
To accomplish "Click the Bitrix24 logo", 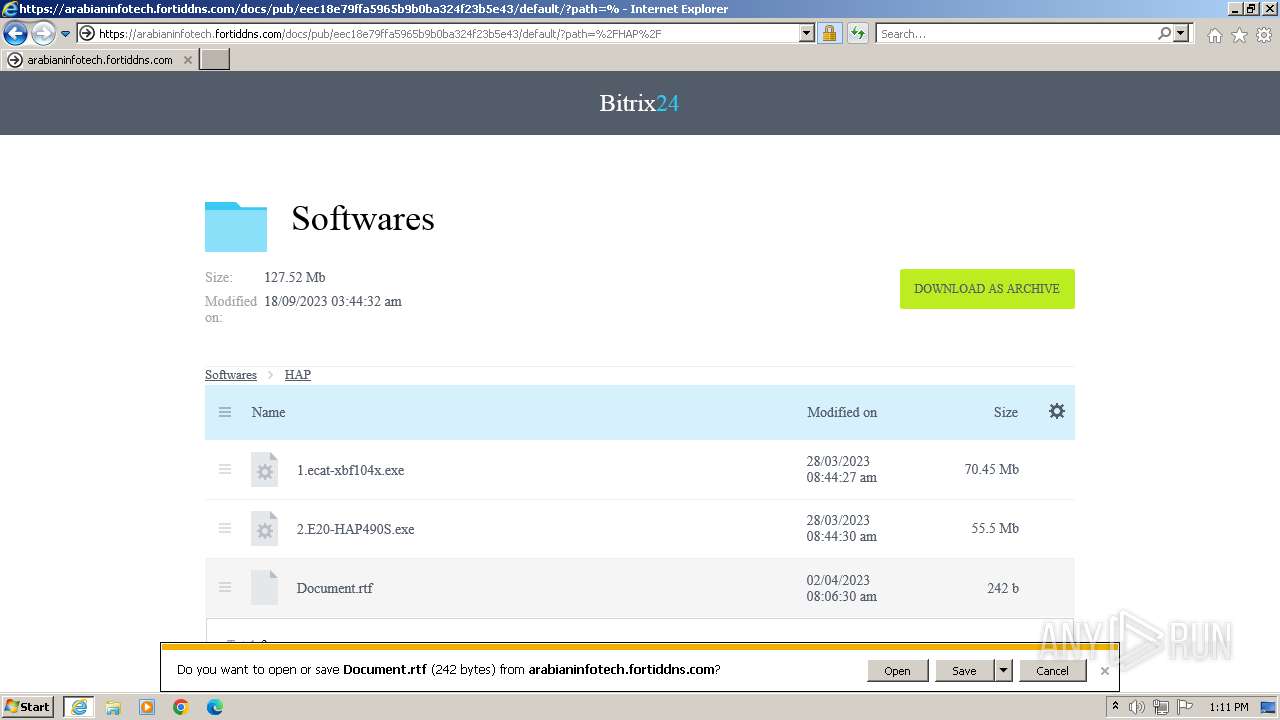I will tap(639, 103).
